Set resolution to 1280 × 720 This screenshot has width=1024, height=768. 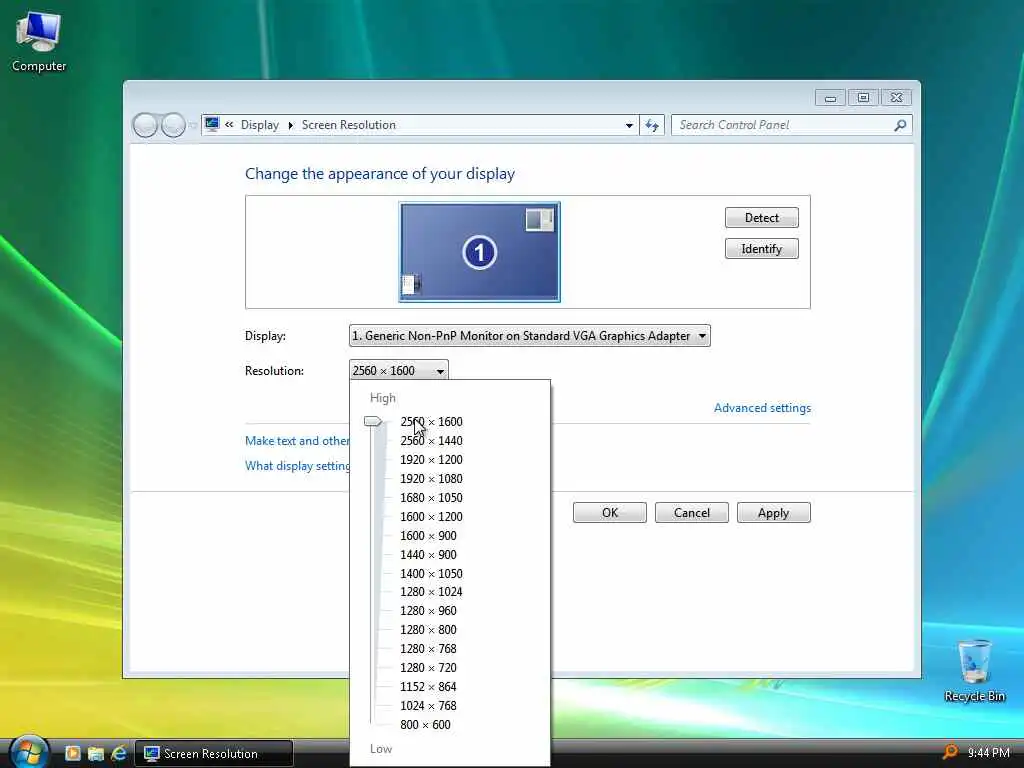(x=428, y=667)
